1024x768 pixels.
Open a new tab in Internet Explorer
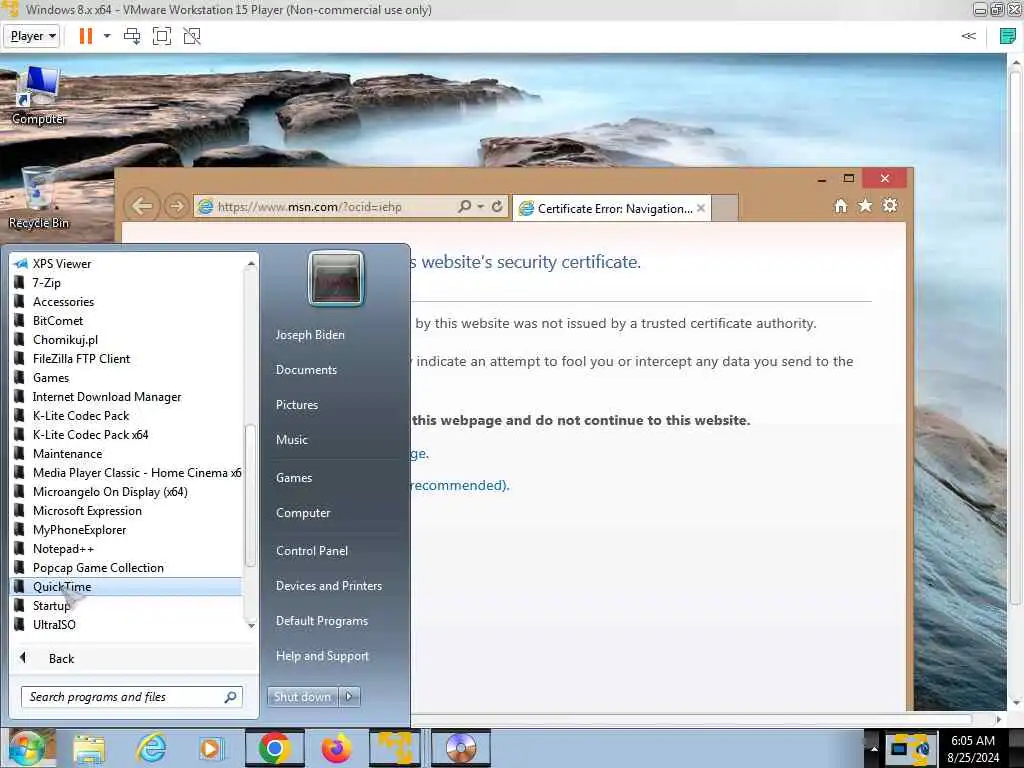725,208
